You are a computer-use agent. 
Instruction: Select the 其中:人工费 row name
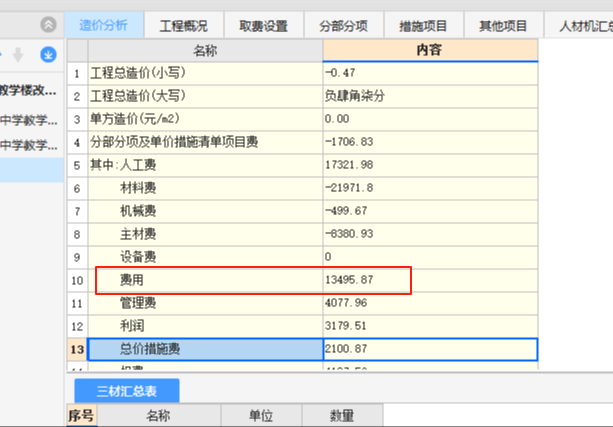(x=205, y=165)
